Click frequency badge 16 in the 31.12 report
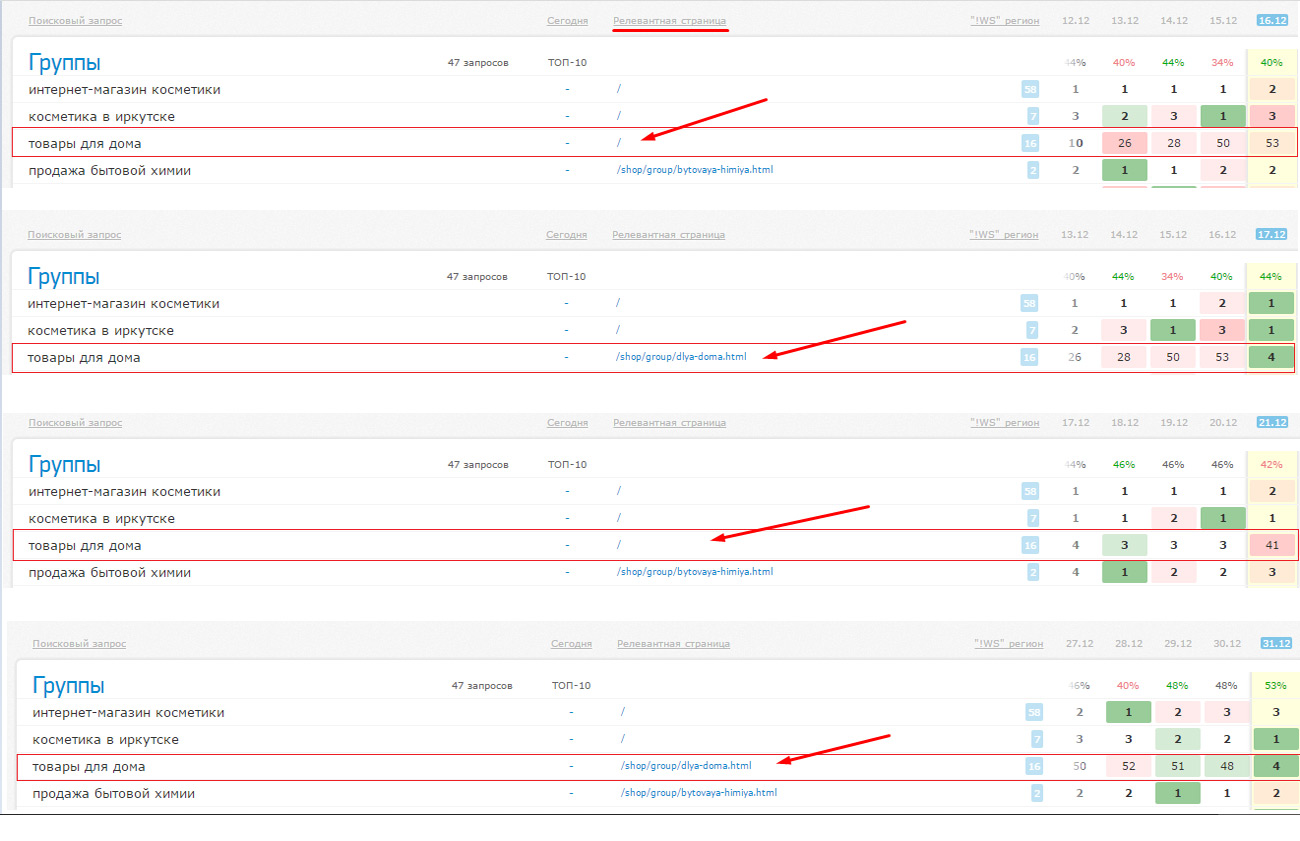The image size is (1300, 841). [1034, 767]
